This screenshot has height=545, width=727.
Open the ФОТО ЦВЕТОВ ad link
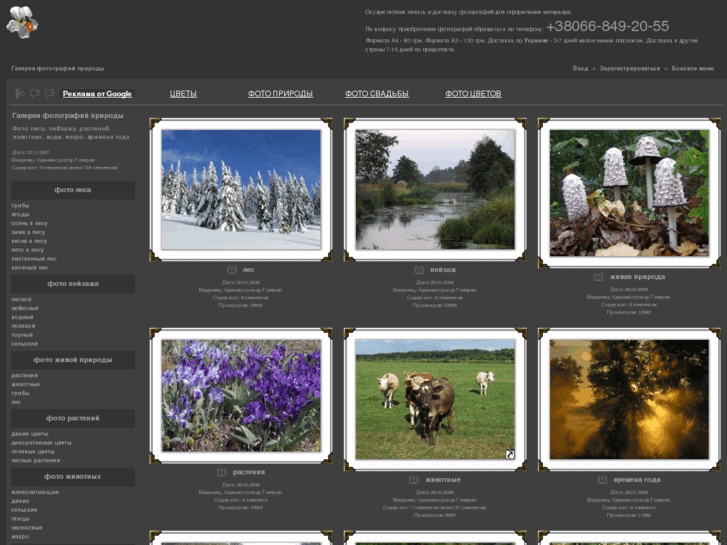[473, 94]
